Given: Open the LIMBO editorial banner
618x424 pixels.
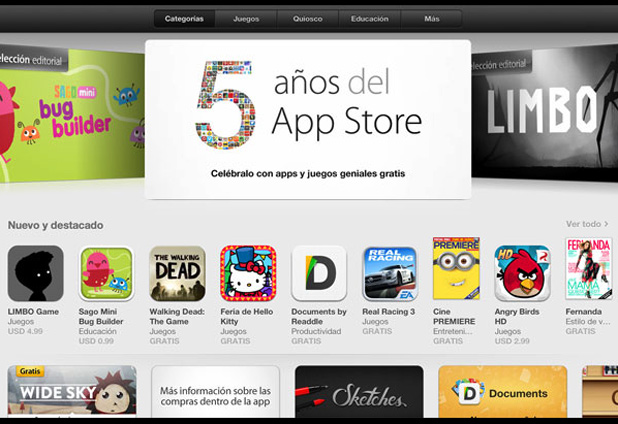Looking at the screenshot, I should (x=545, y=112).
